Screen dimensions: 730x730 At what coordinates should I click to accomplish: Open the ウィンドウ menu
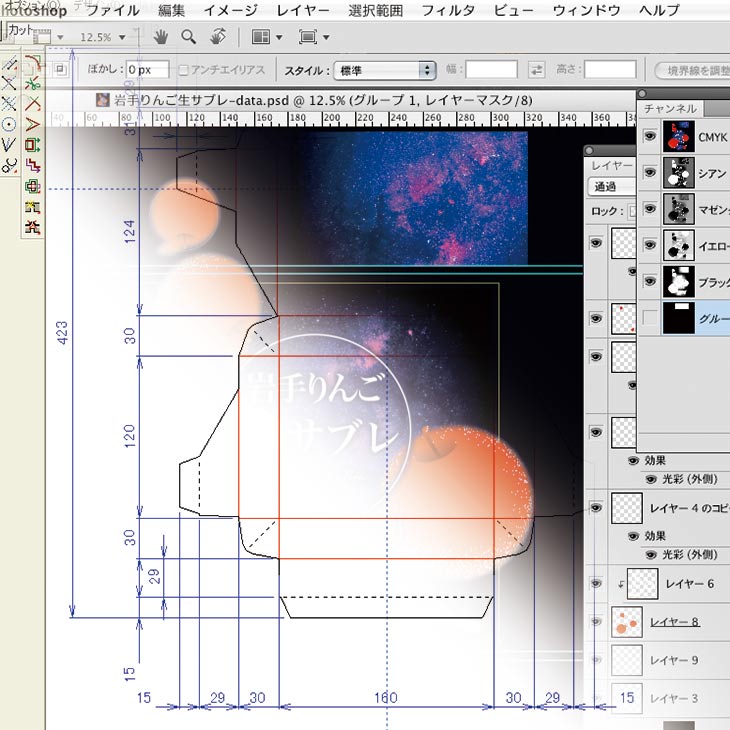(x=587, y=10)
